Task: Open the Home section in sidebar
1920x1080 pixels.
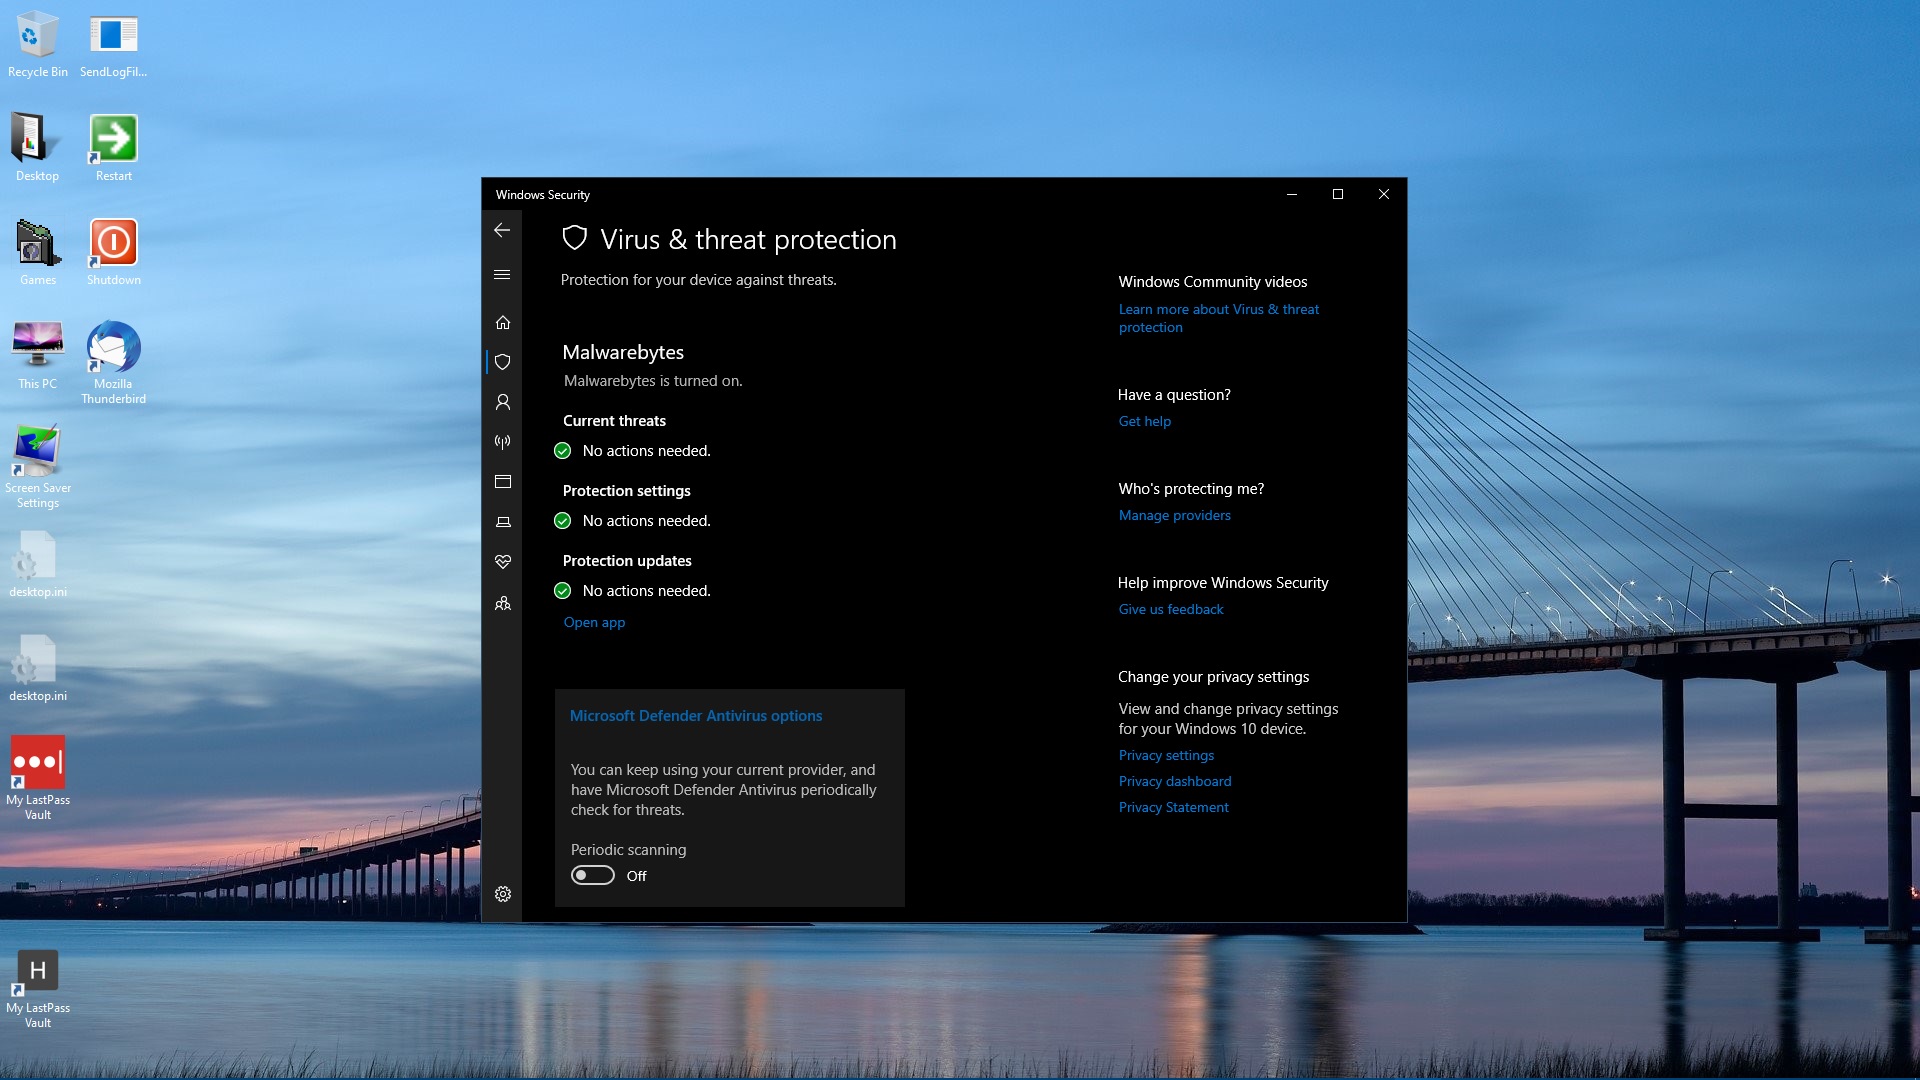Action: 503,322
